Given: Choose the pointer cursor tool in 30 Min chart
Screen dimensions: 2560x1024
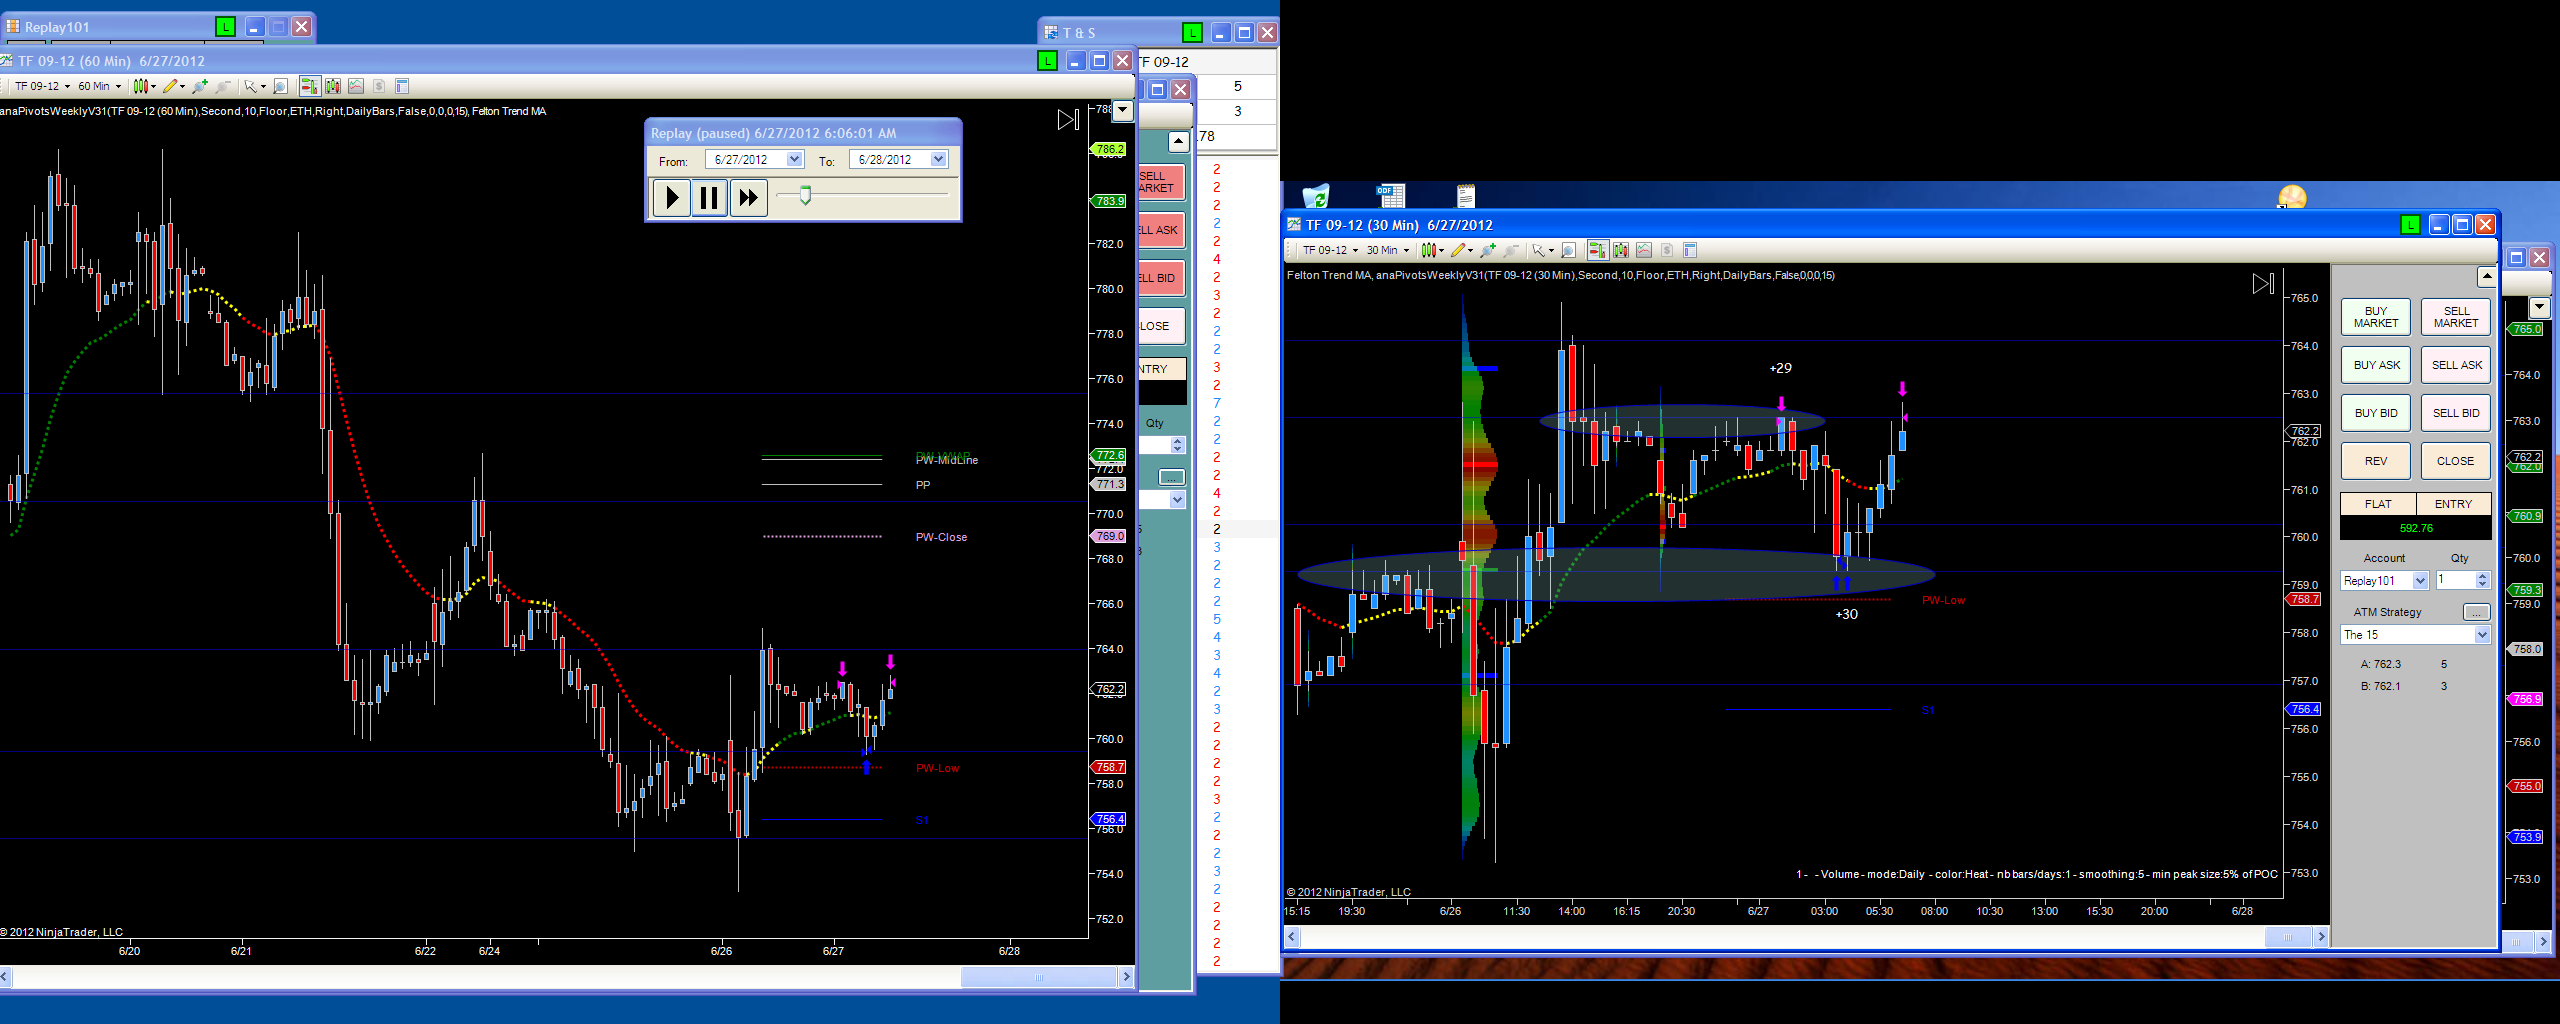Looking at the screenshot, I should point(1541,250).
